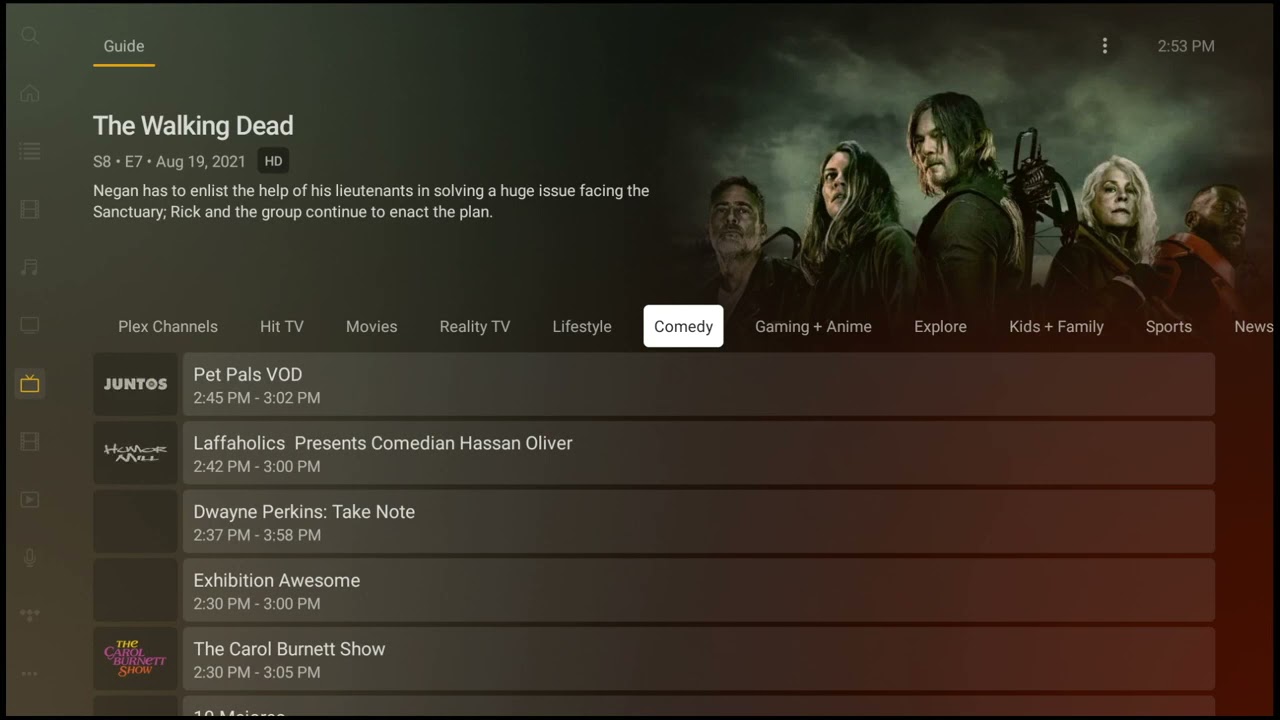
Task: Open the music library sidebar icon
Action: (30, 267)
